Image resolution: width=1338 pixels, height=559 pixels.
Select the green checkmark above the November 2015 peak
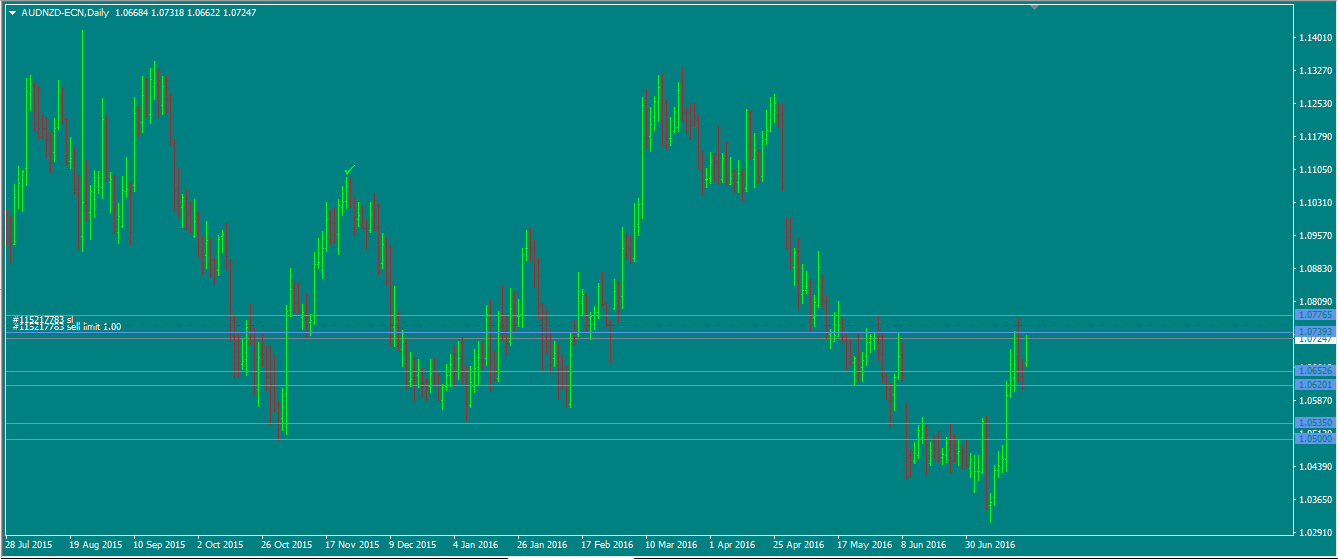pyautogui.click(x=349, y=171)
